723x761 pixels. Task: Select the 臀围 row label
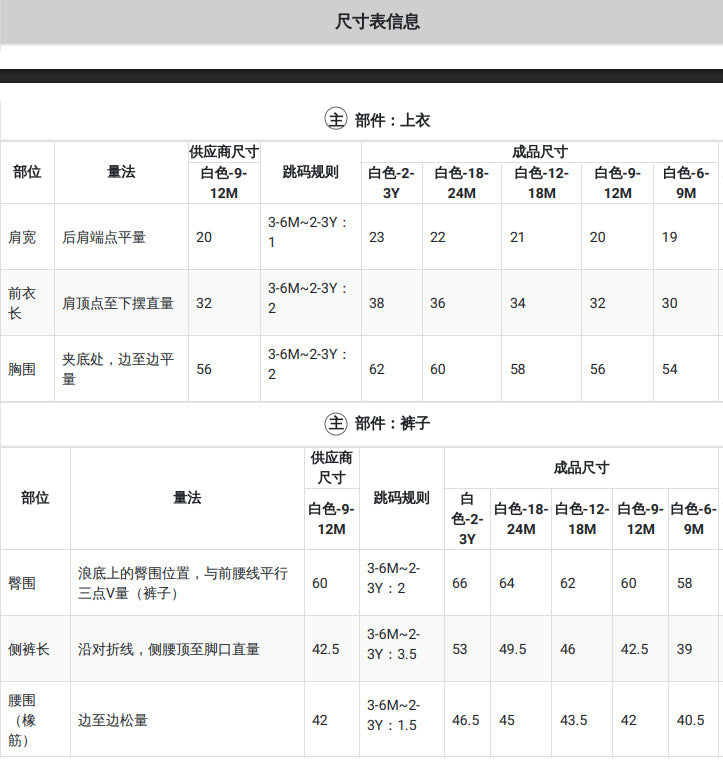[22, 583]
